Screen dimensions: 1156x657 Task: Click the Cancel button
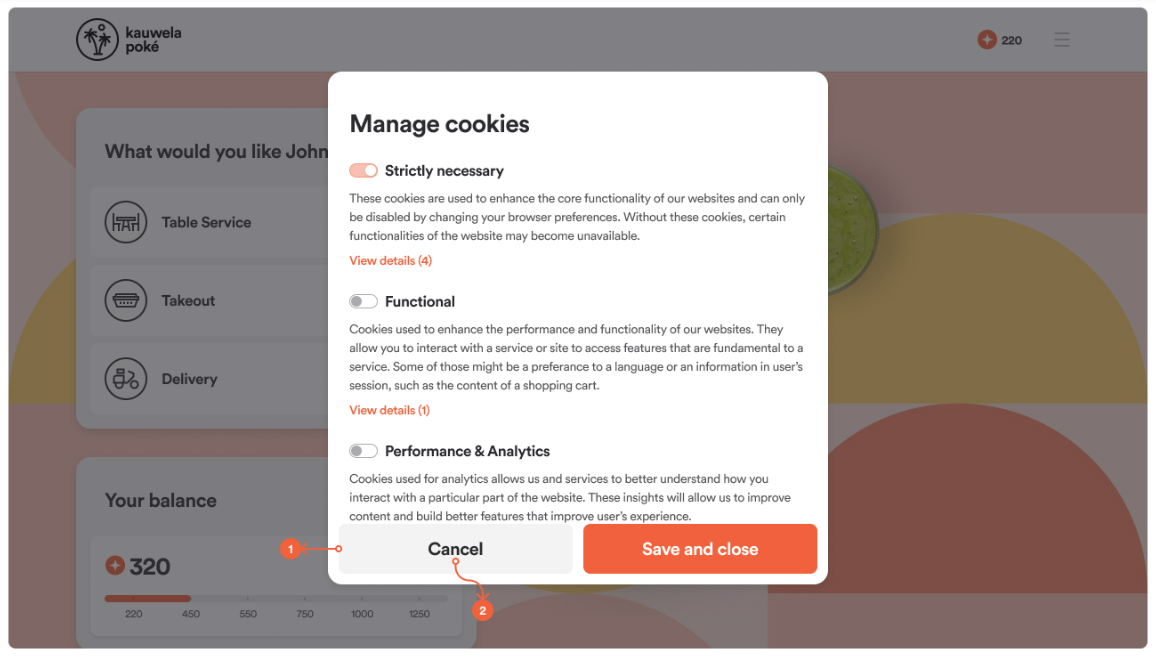[x=456, y=549]
